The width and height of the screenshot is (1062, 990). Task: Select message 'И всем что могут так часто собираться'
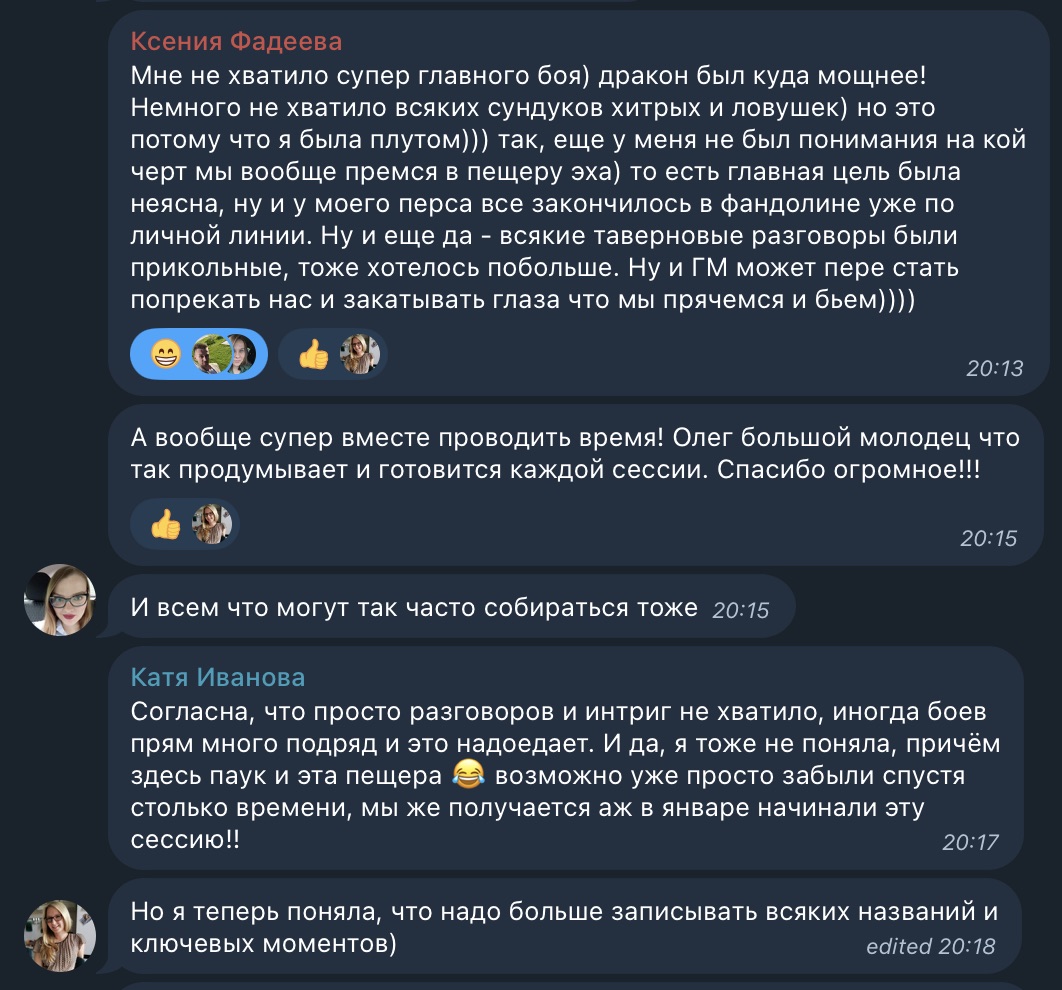[x=452, y=607]
